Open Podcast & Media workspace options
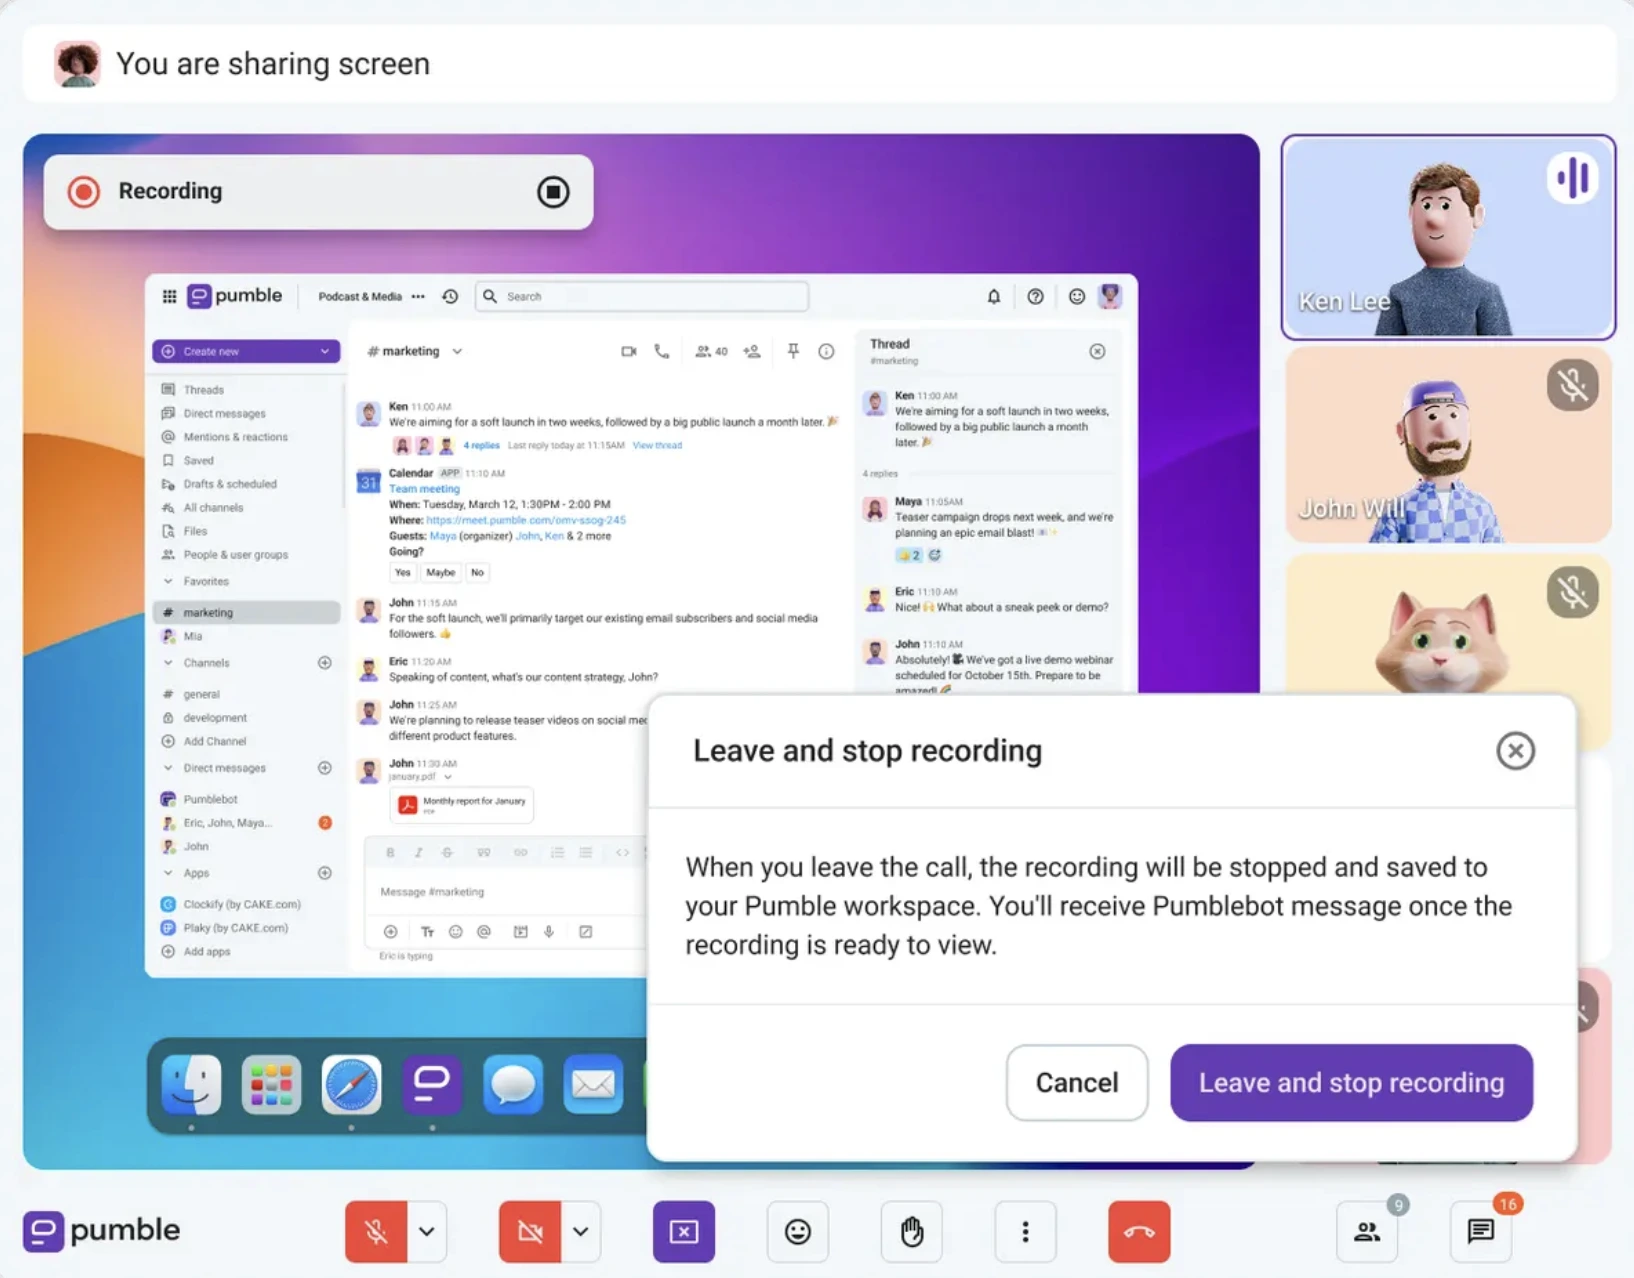The height and width of the screenshot is (1278, 1634). point(418,296)
